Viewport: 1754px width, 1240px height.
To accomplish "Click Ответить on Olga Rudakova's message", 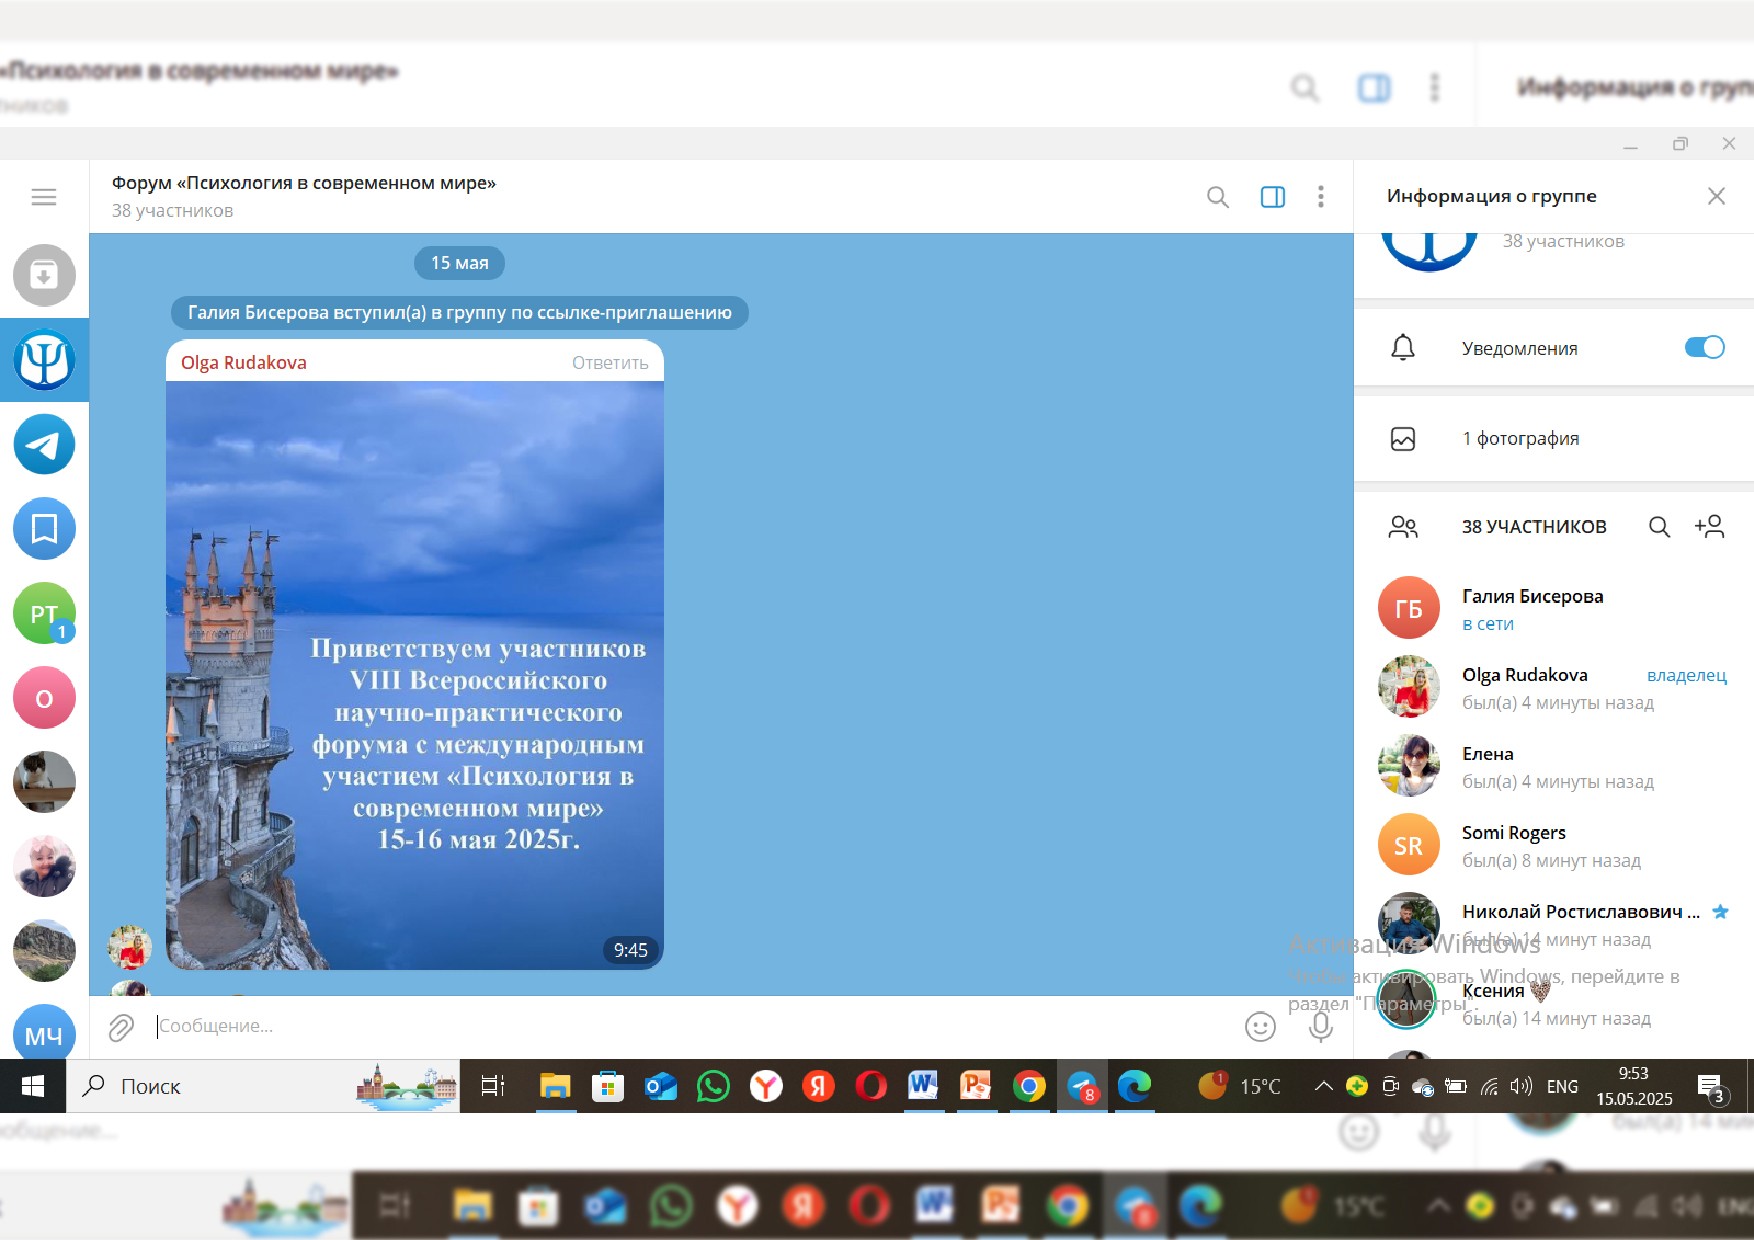I will 609,362.
